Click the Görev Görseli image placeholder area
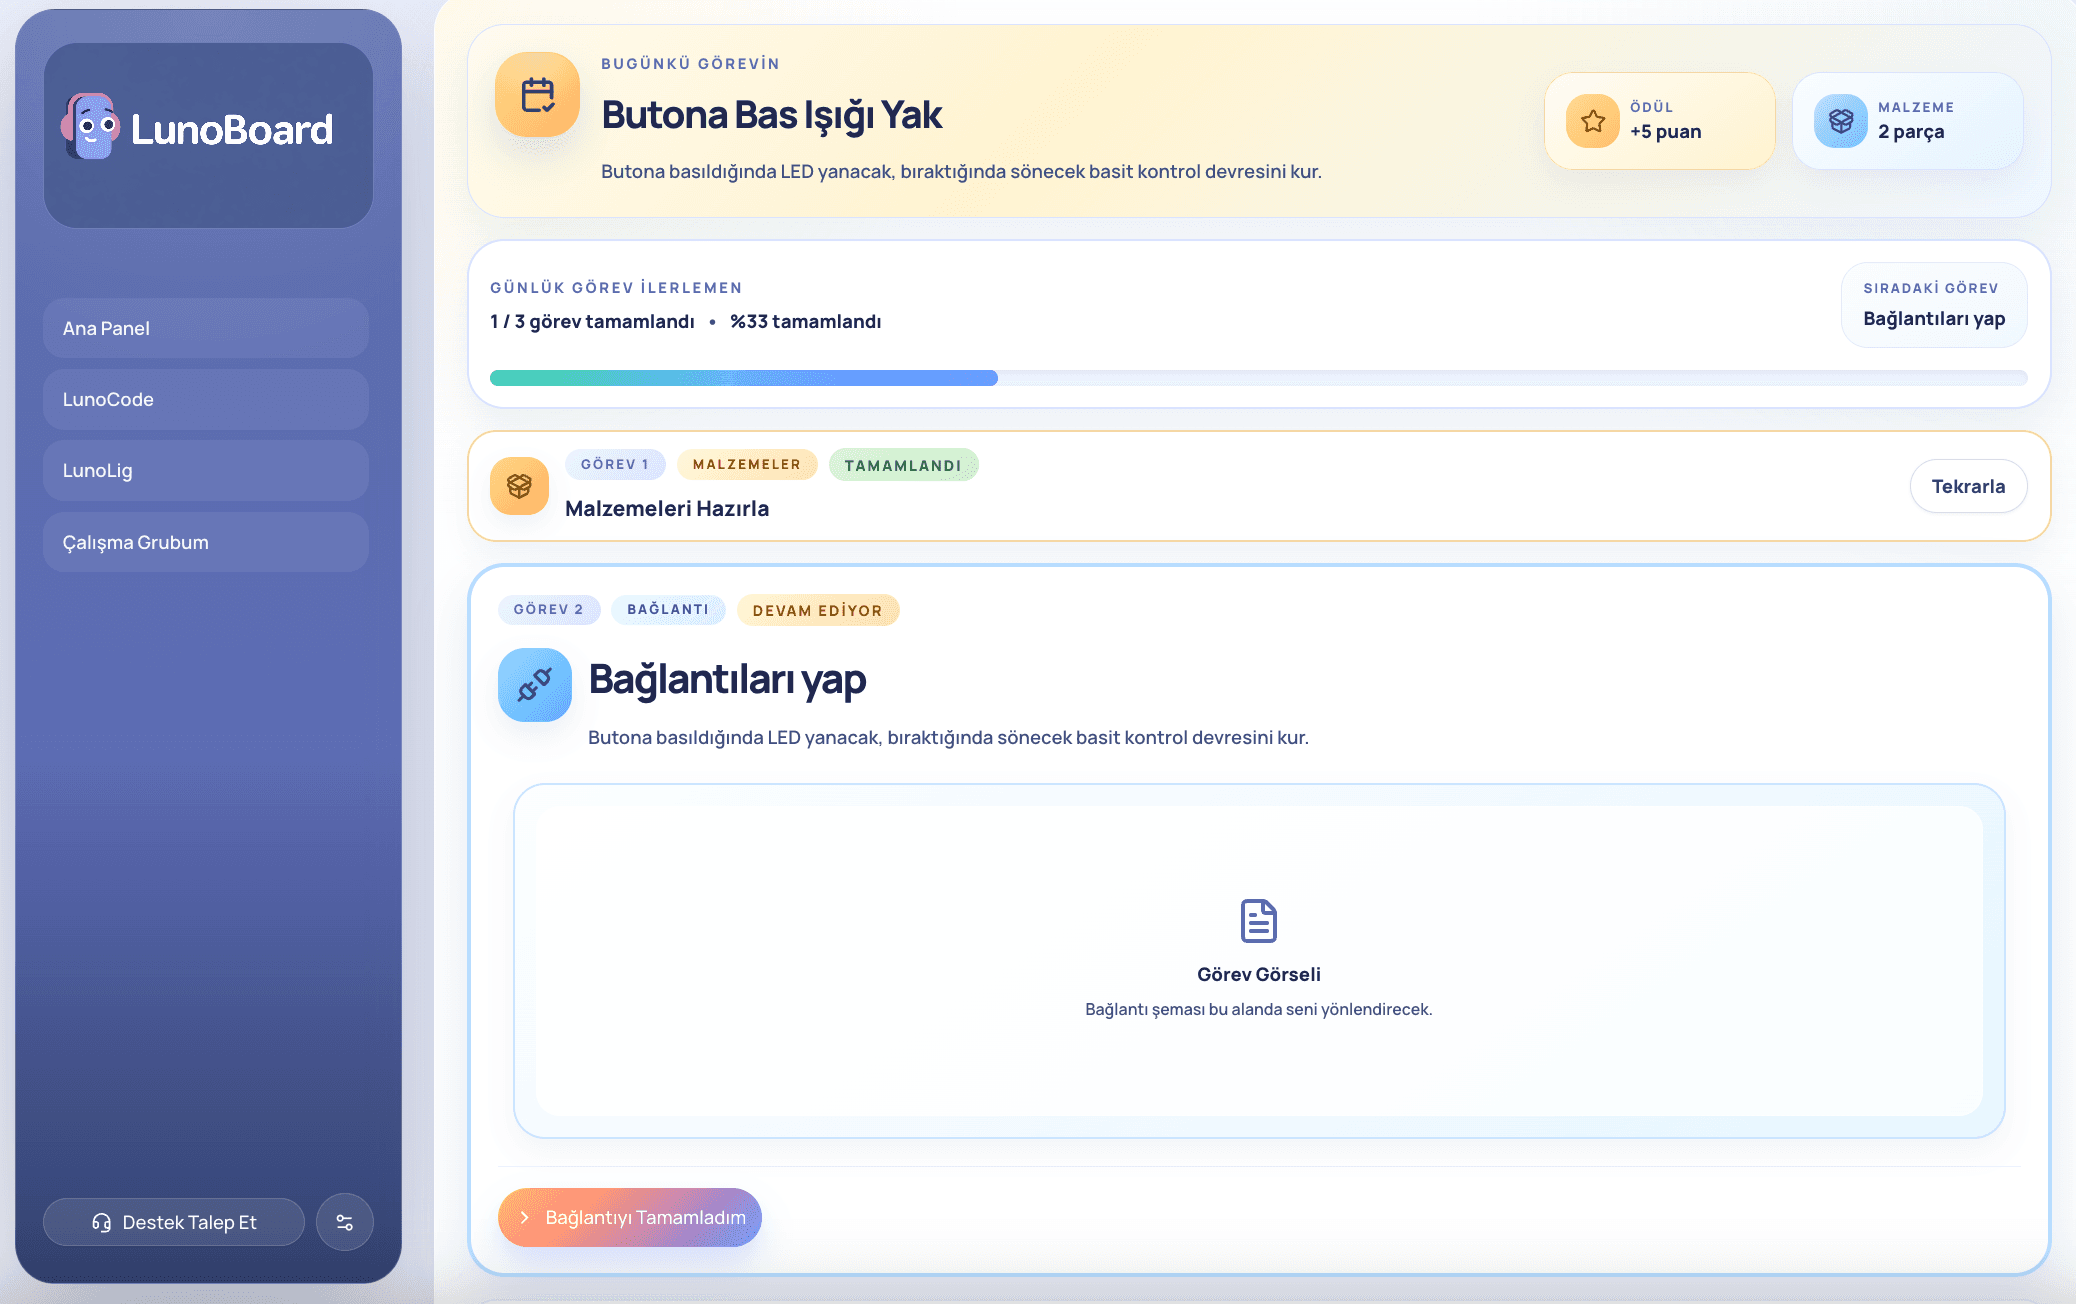2076x1304 pixels. [x=1259, y=961]
